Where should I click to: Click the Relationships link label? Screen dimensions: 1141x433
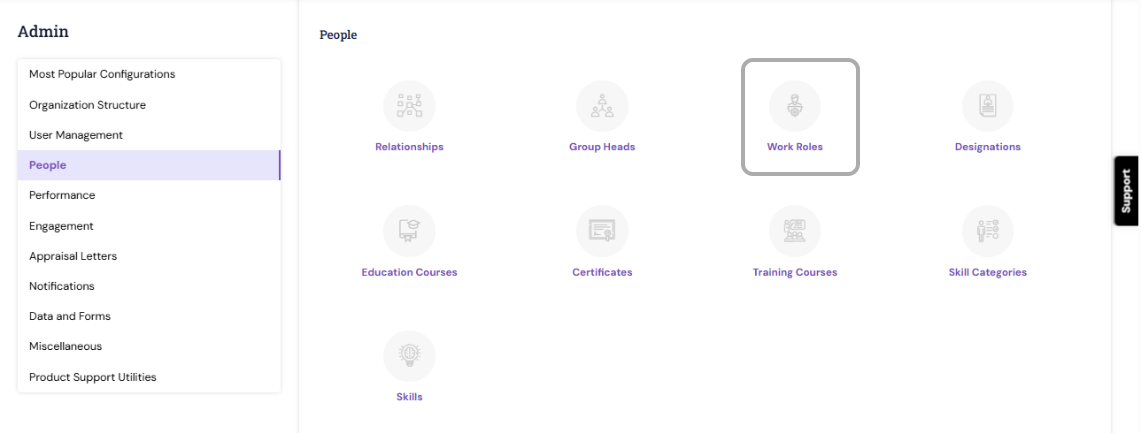(x=409, y=147)
